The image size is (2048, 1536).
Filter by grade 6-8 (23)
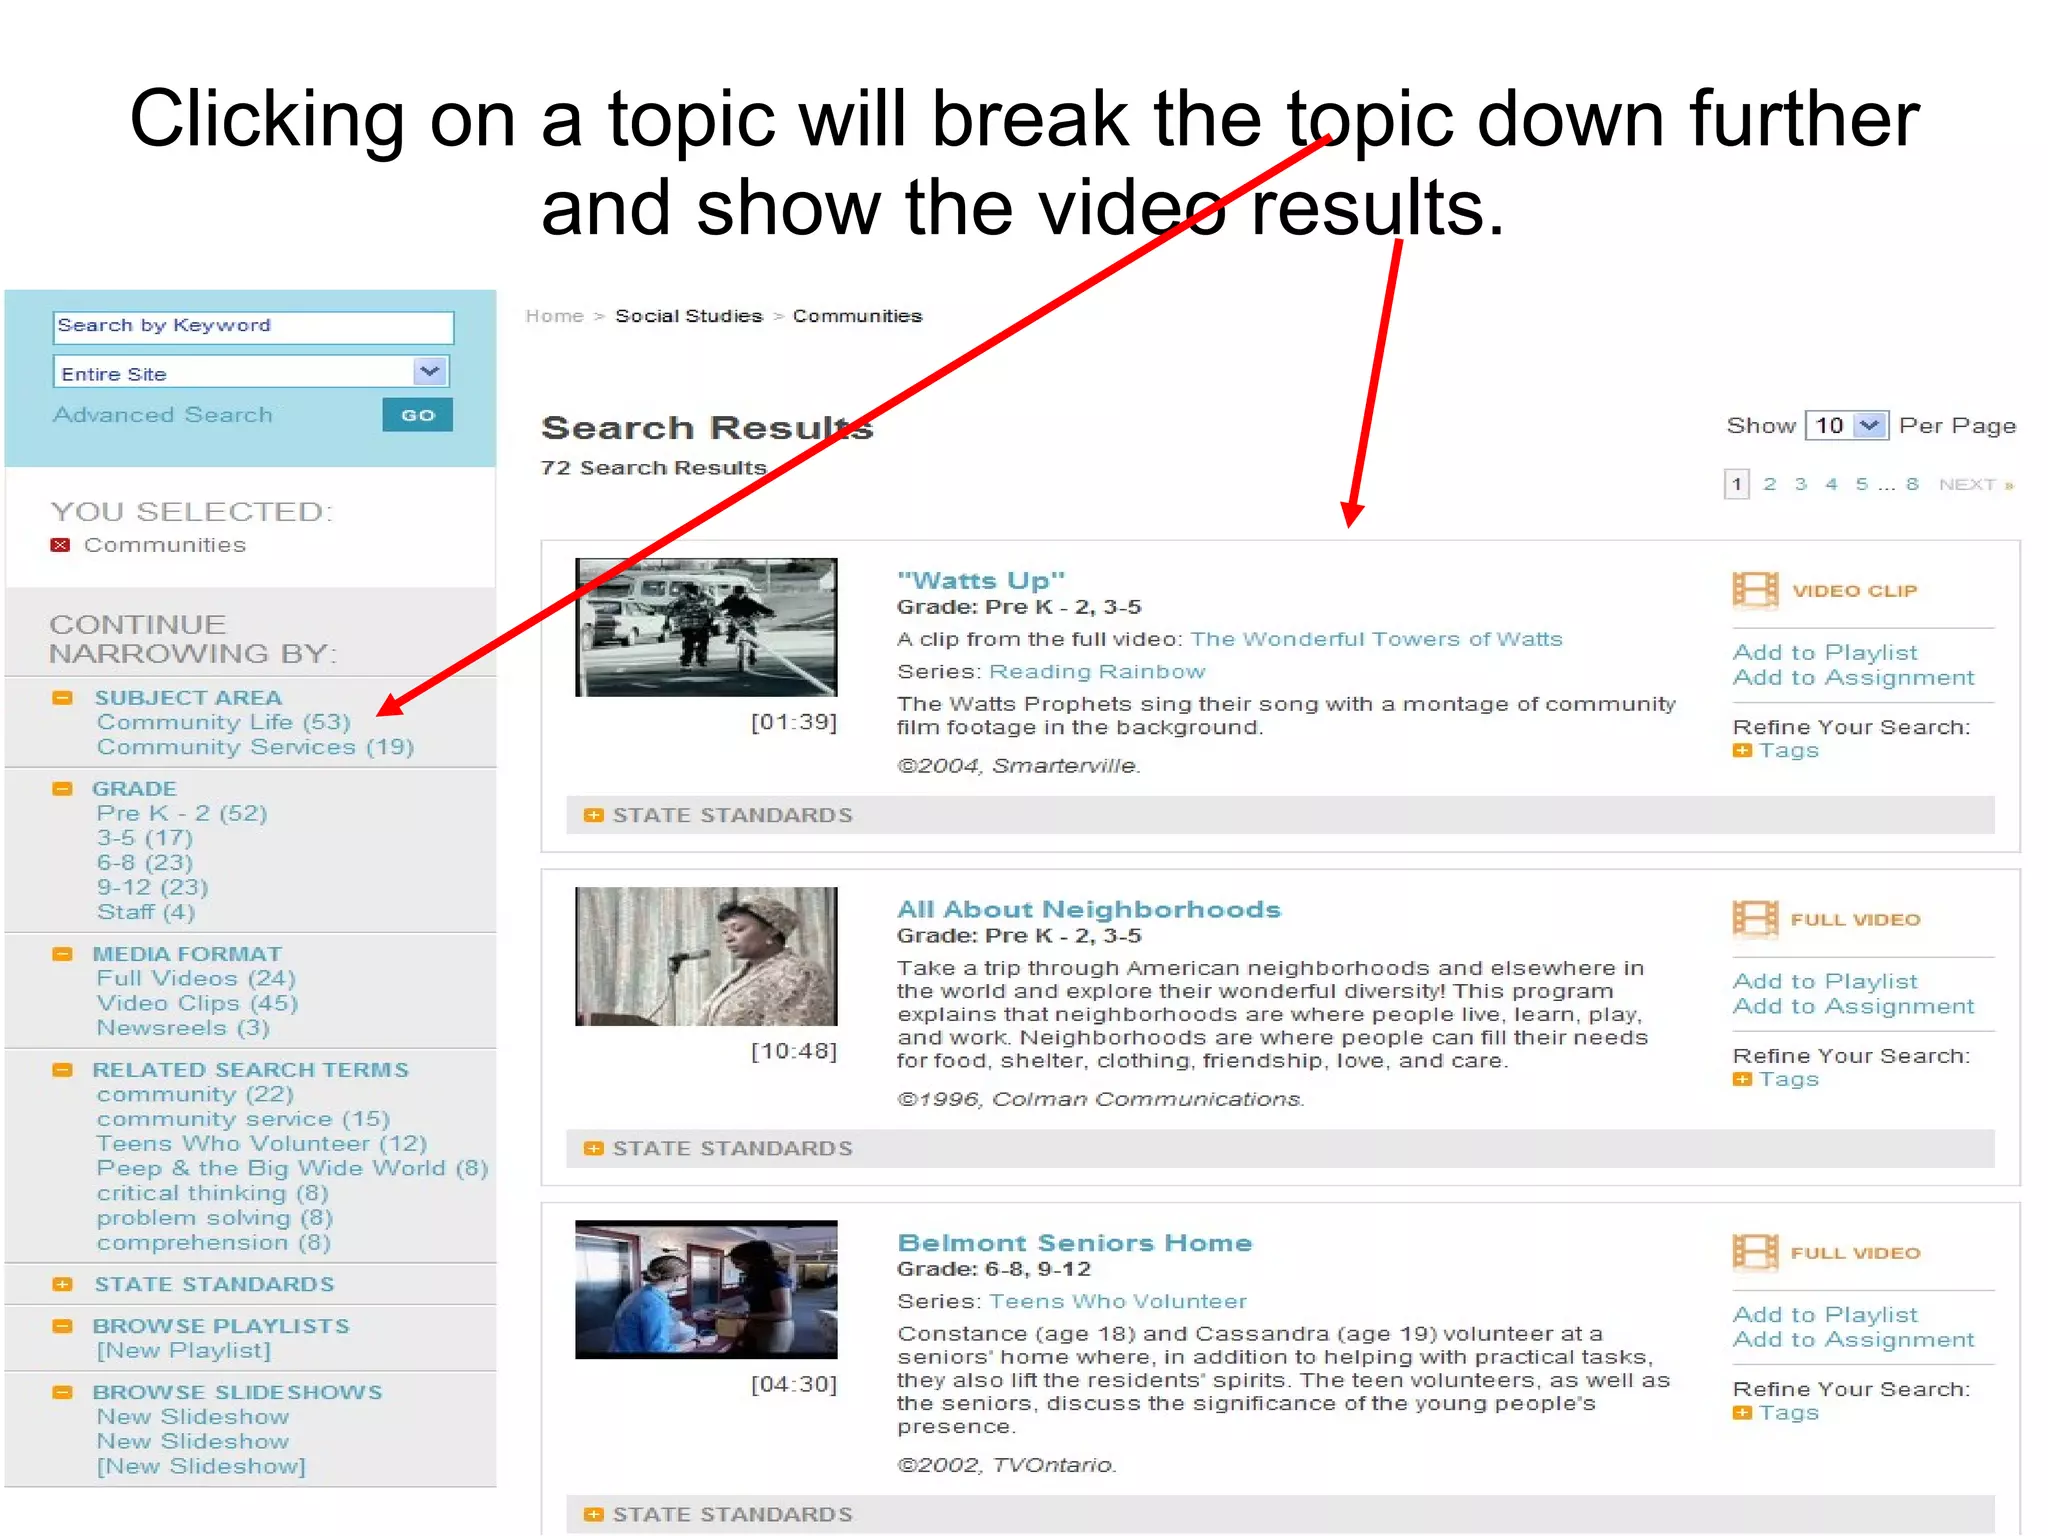[145, 863]
